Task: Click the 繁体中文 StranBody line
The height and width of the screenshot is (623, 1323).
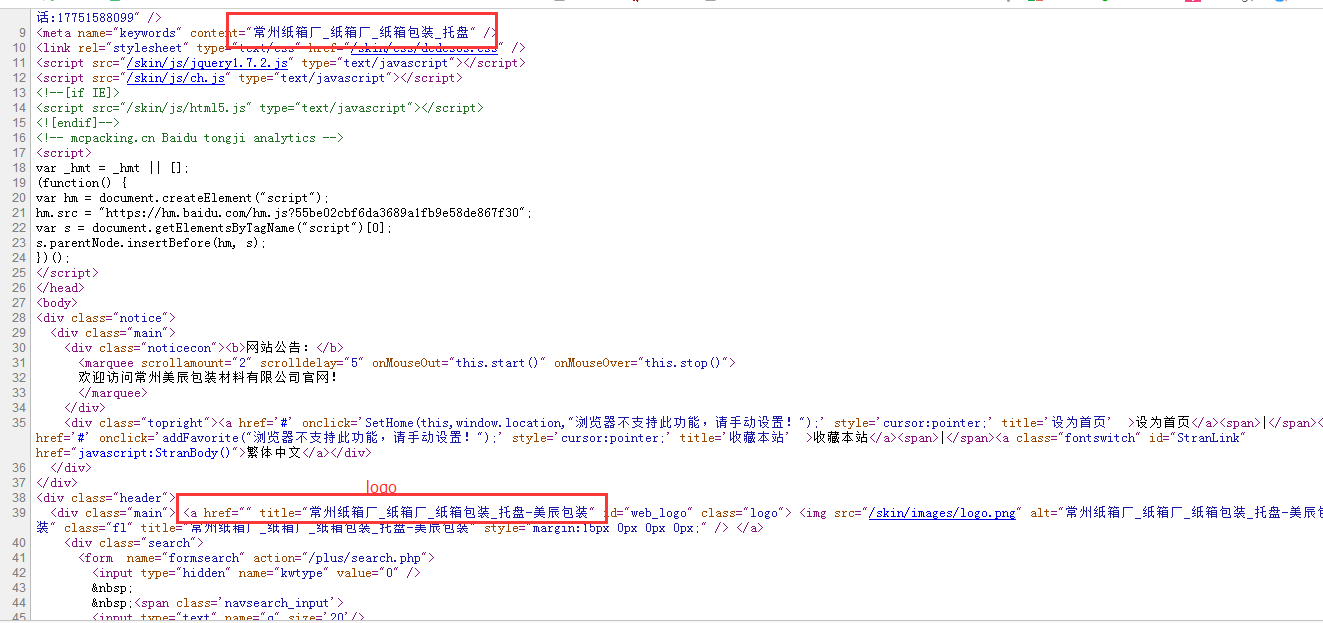Action: pos(206,452)
